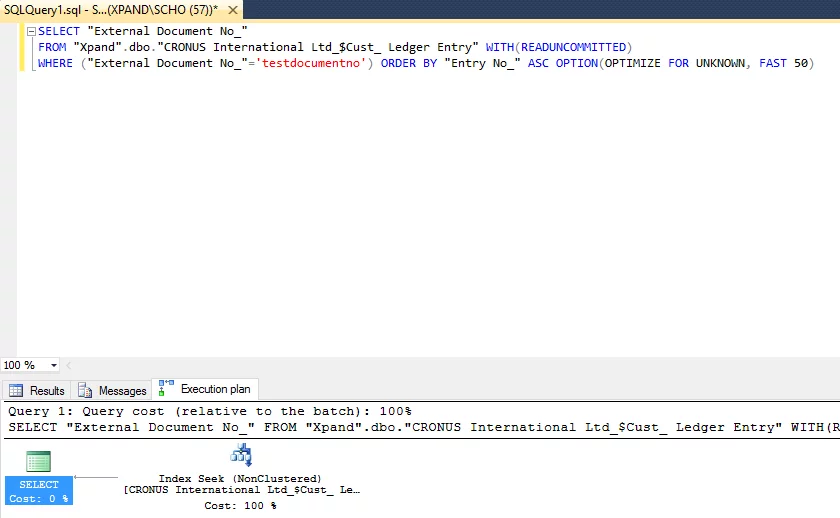The image size is (840, 518).
Task: Click the 'Cost: 100 %' text under Index Seek
Action: (x=240, y=506)
